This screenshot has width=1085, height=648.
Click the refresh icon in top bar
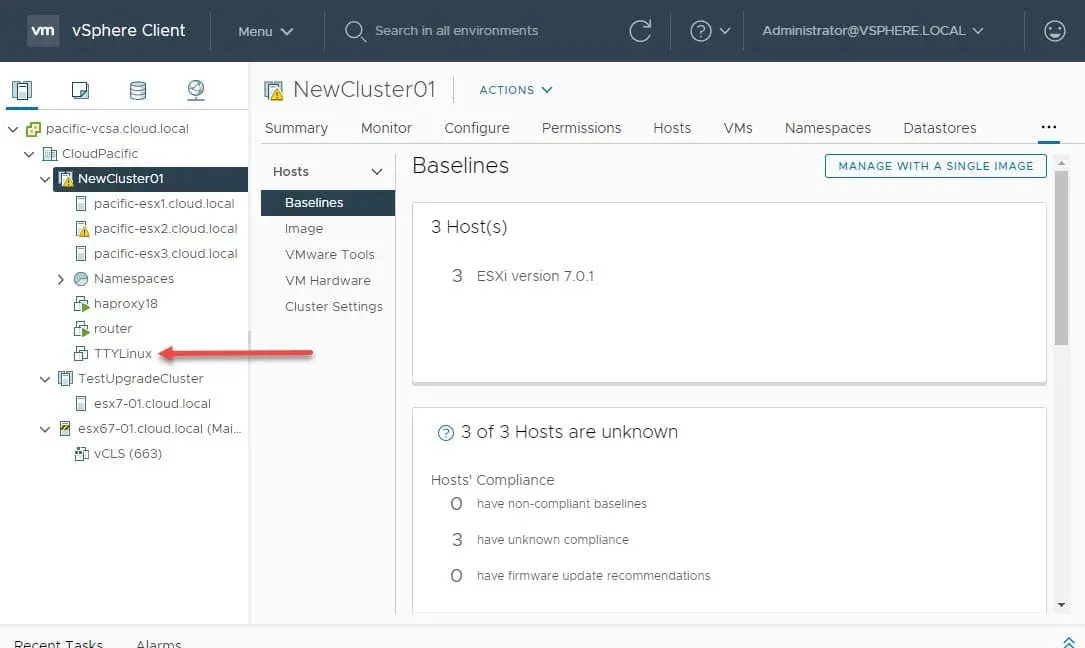coord(640,31)
